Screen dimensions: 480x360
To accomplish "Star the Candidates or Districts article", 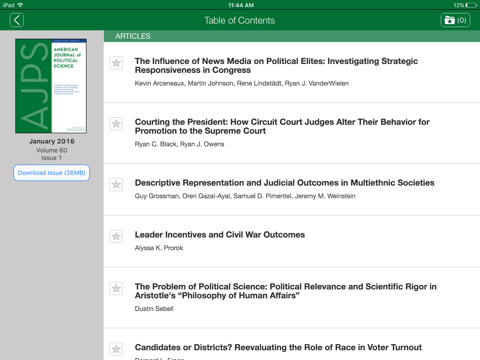I will (x=116, y=349).
